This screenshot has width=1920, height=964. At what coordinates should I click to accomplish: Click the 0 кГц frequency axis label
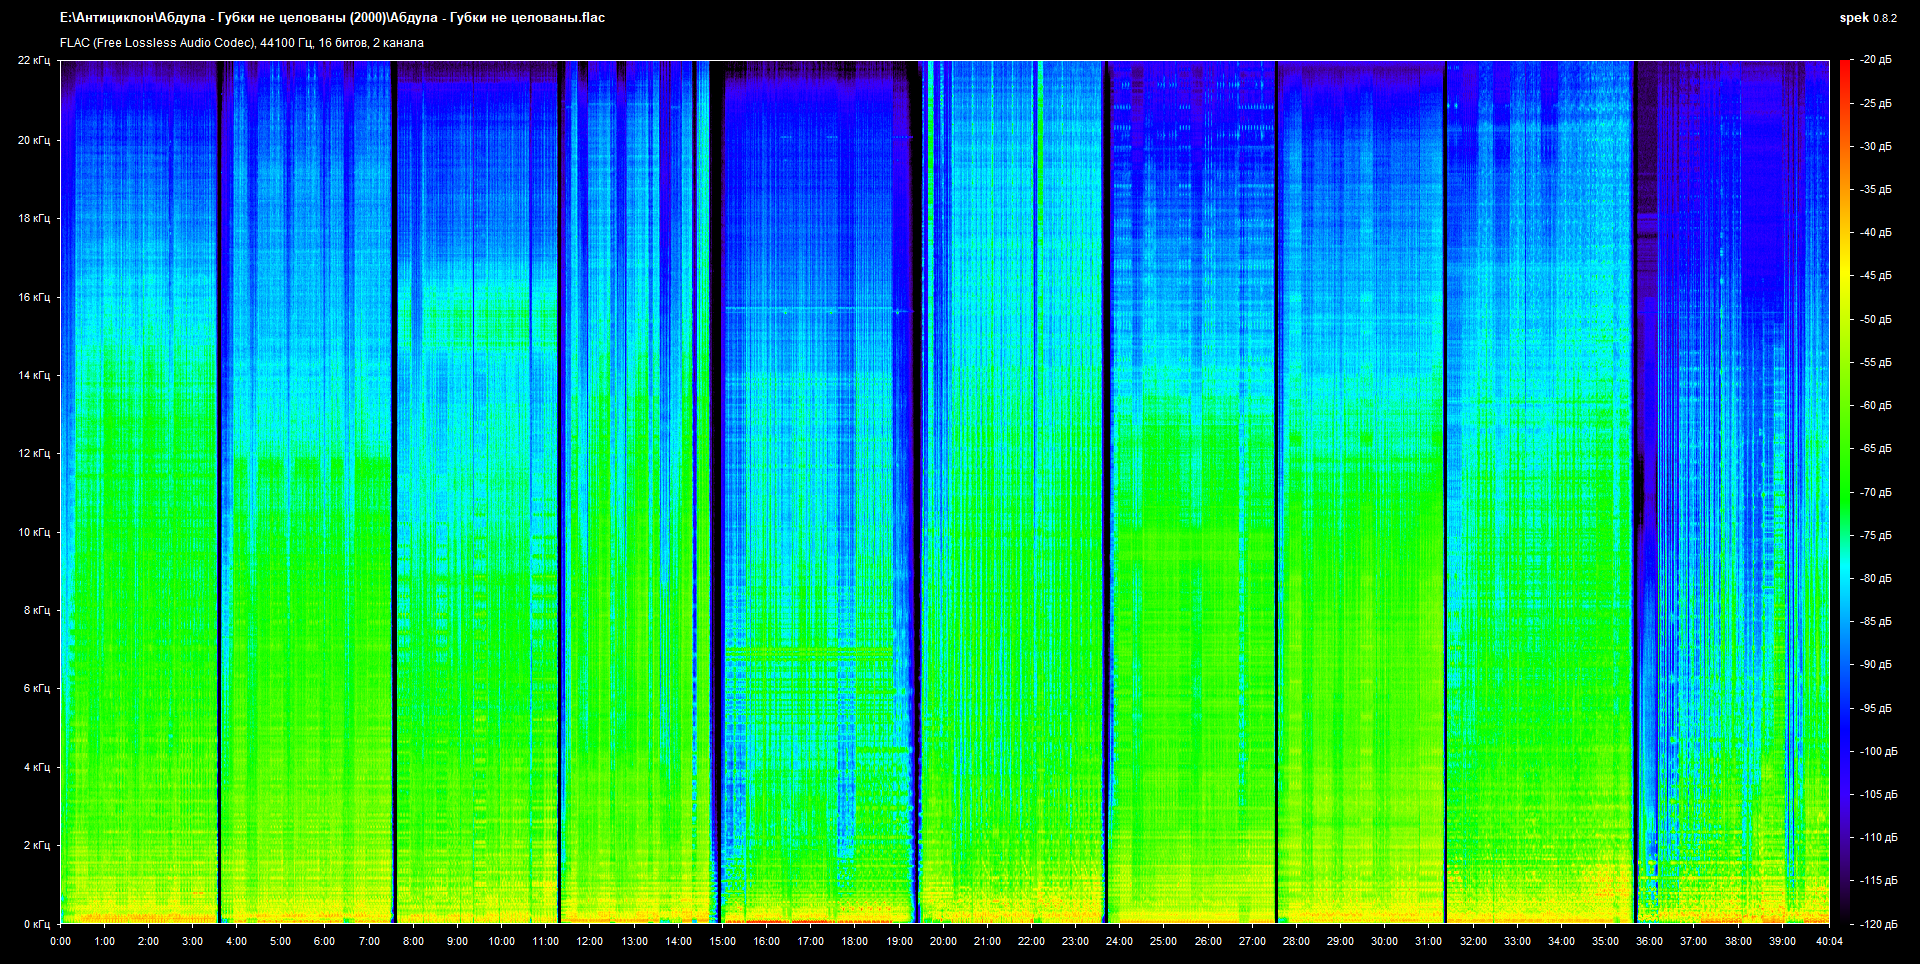click(36, 924)
